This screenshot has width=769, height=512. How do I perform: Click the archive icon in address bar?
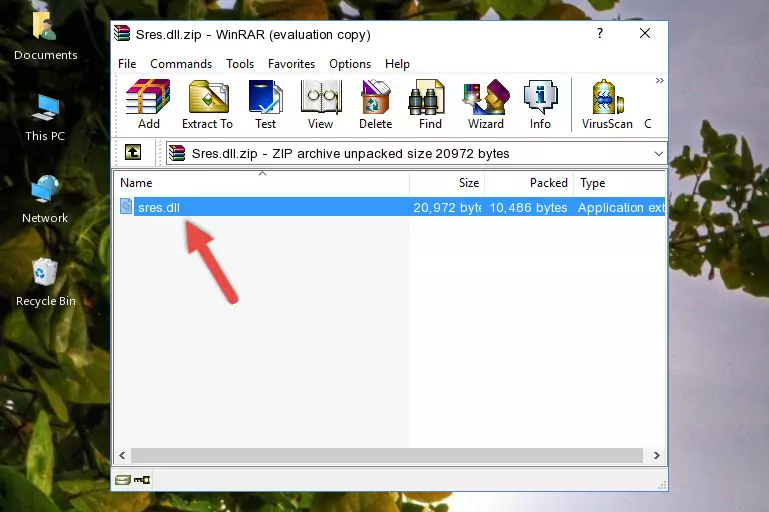coord(177,153)
